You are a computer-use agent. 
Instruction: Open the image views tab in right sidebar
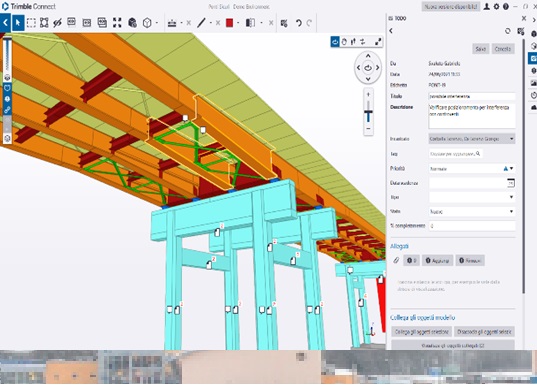click(x=534, y=83)
